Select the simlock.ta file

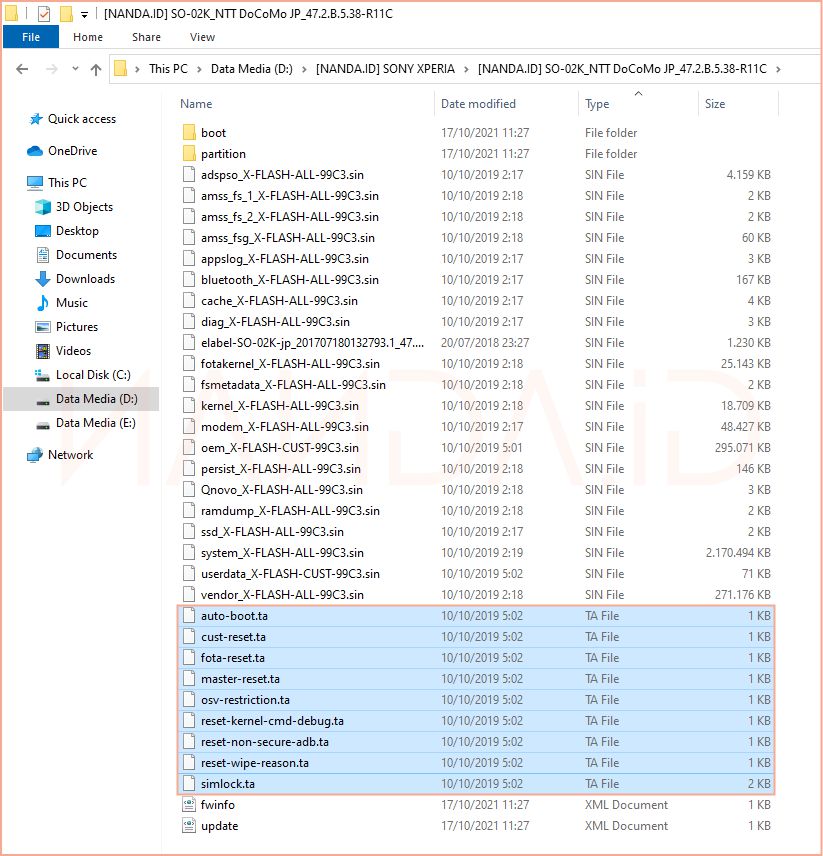tap(228, 784)
